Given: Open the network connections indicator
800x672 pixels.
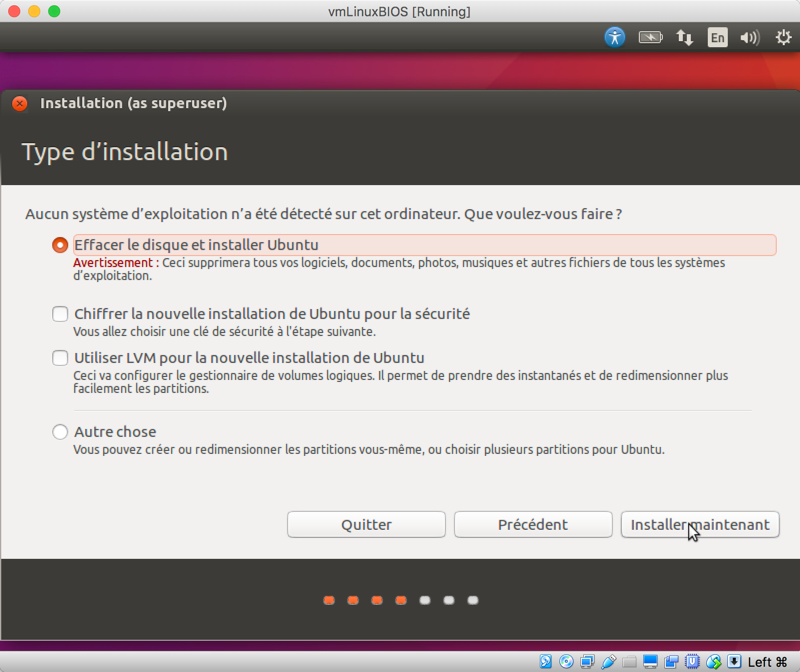Looking at the screenshot, I should coord(684,37).
